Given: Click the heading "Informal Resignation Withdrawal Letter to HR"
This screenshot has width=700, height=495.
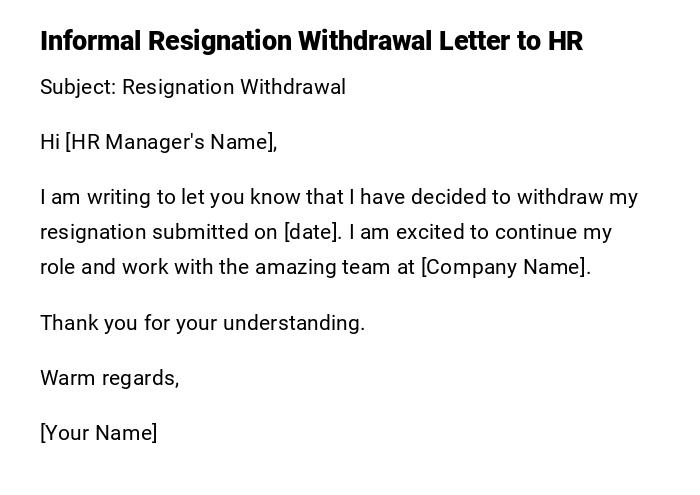Looking at the screenshot, I should pyautogui.click(x=311, y=42).
